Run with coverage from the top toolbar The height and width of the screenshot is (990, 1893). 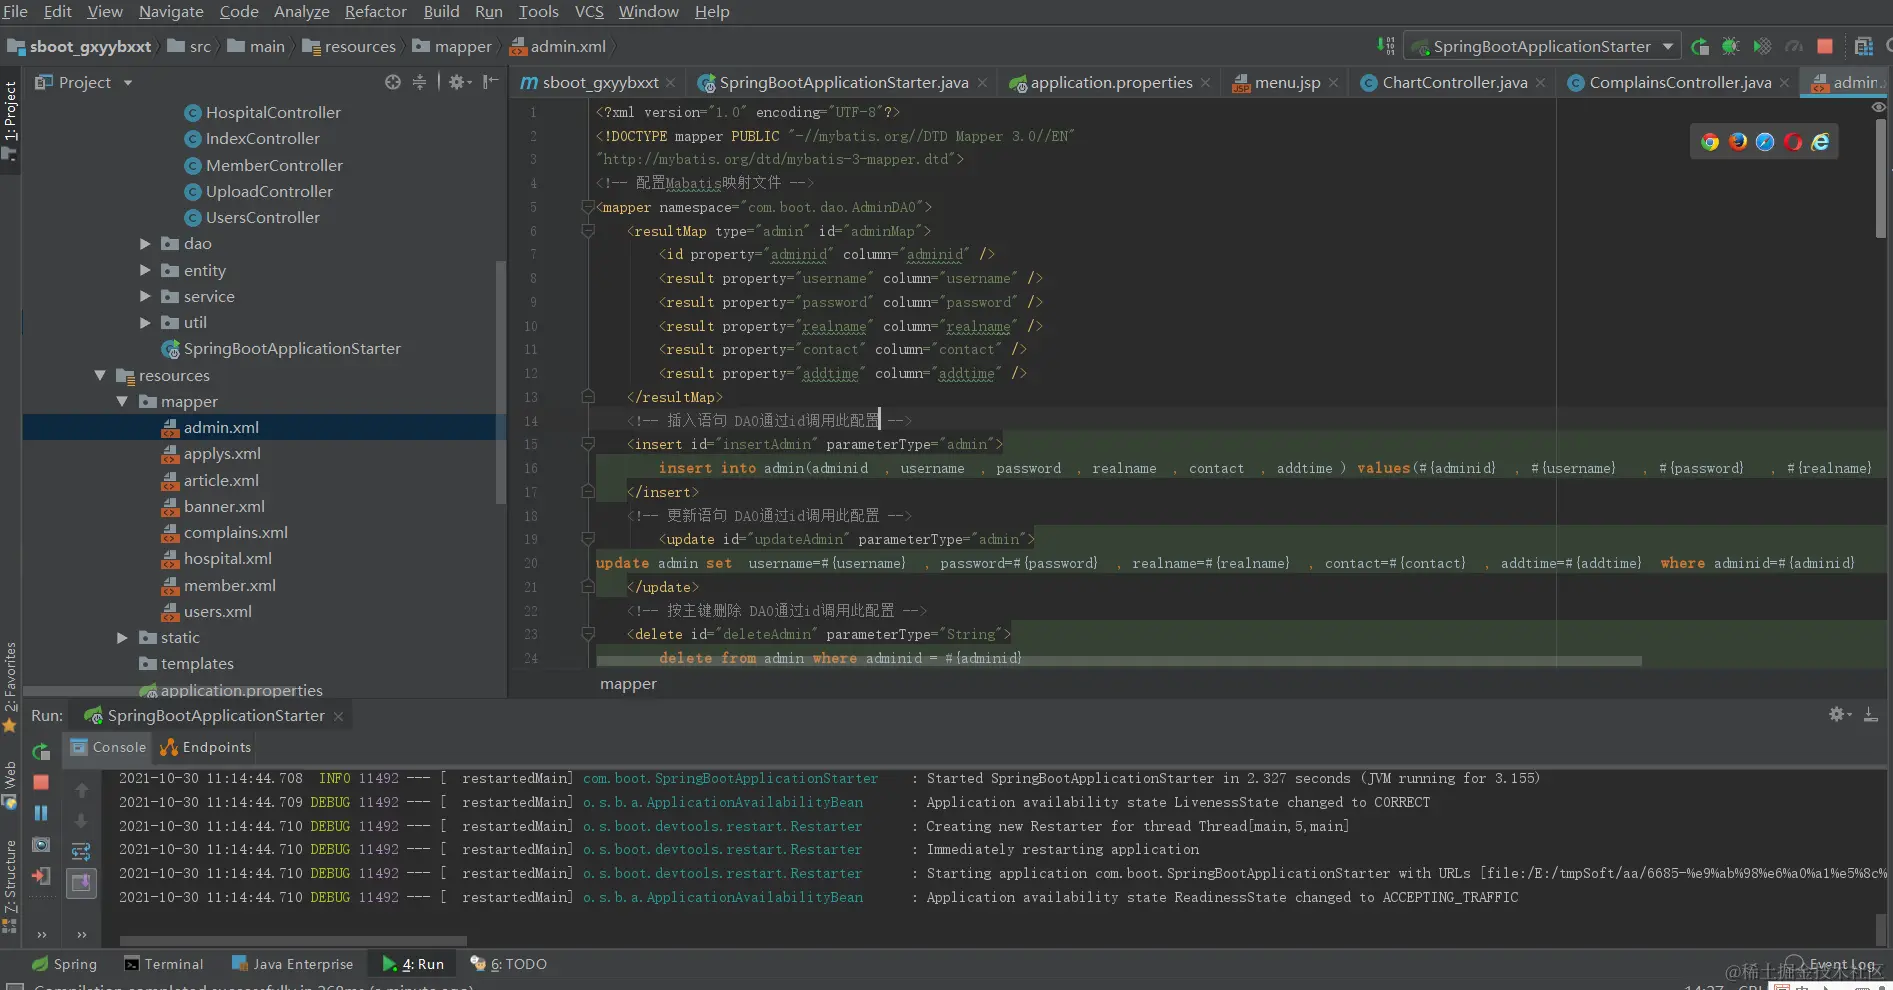point(1762,46)
